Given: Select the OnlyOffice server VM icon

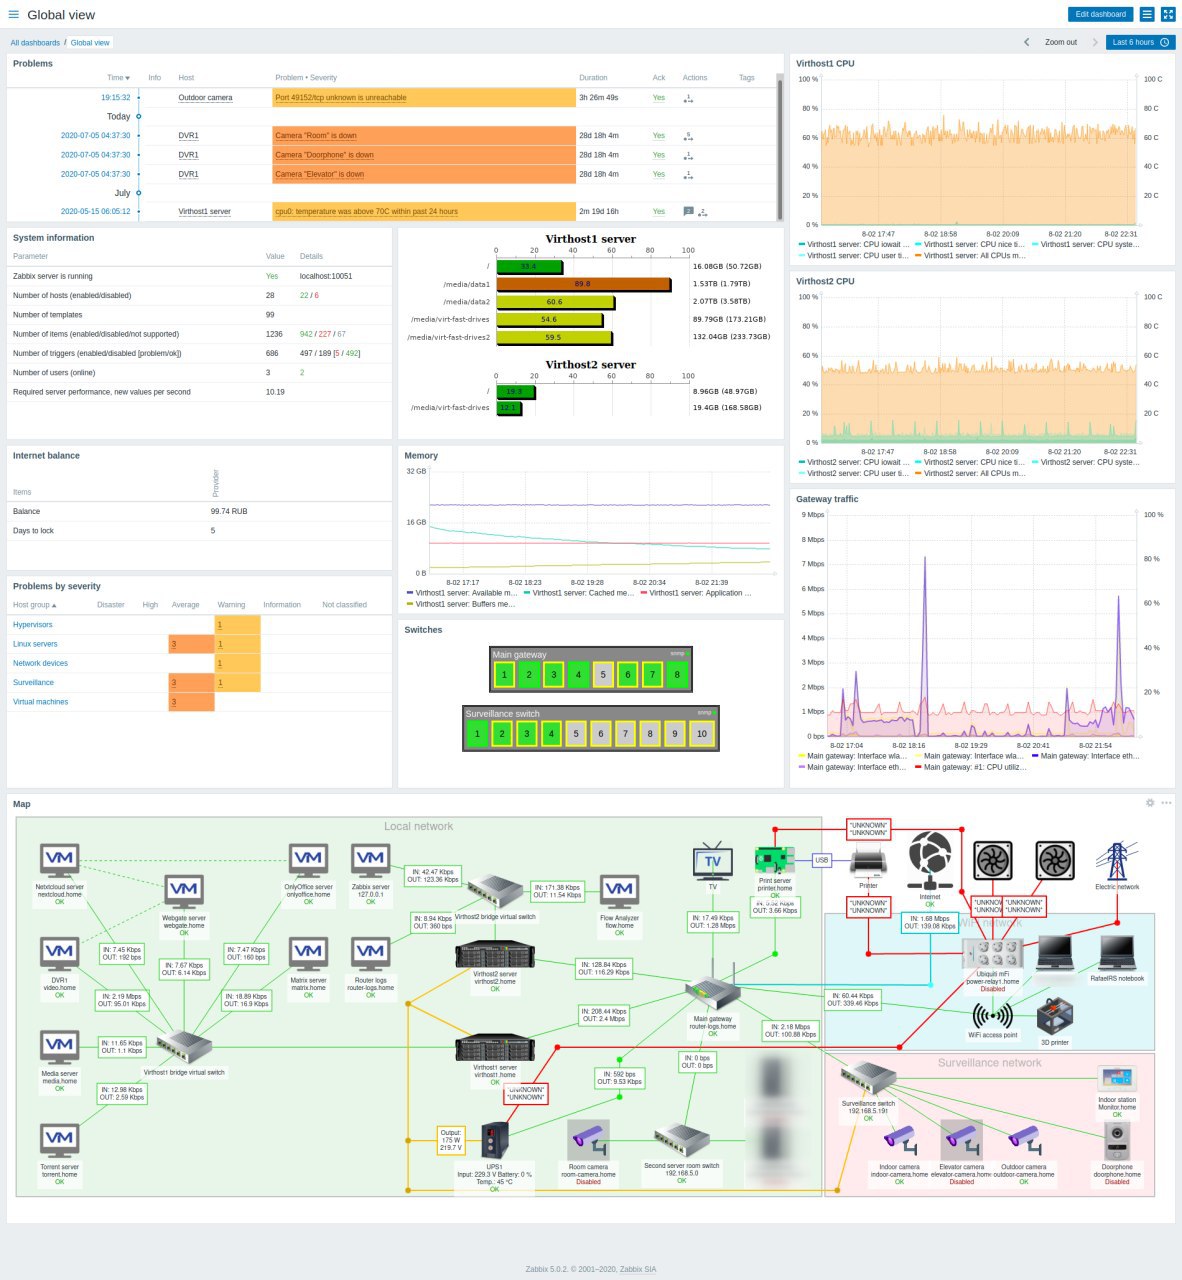Looking at the screenshot, I should point(308,861).
